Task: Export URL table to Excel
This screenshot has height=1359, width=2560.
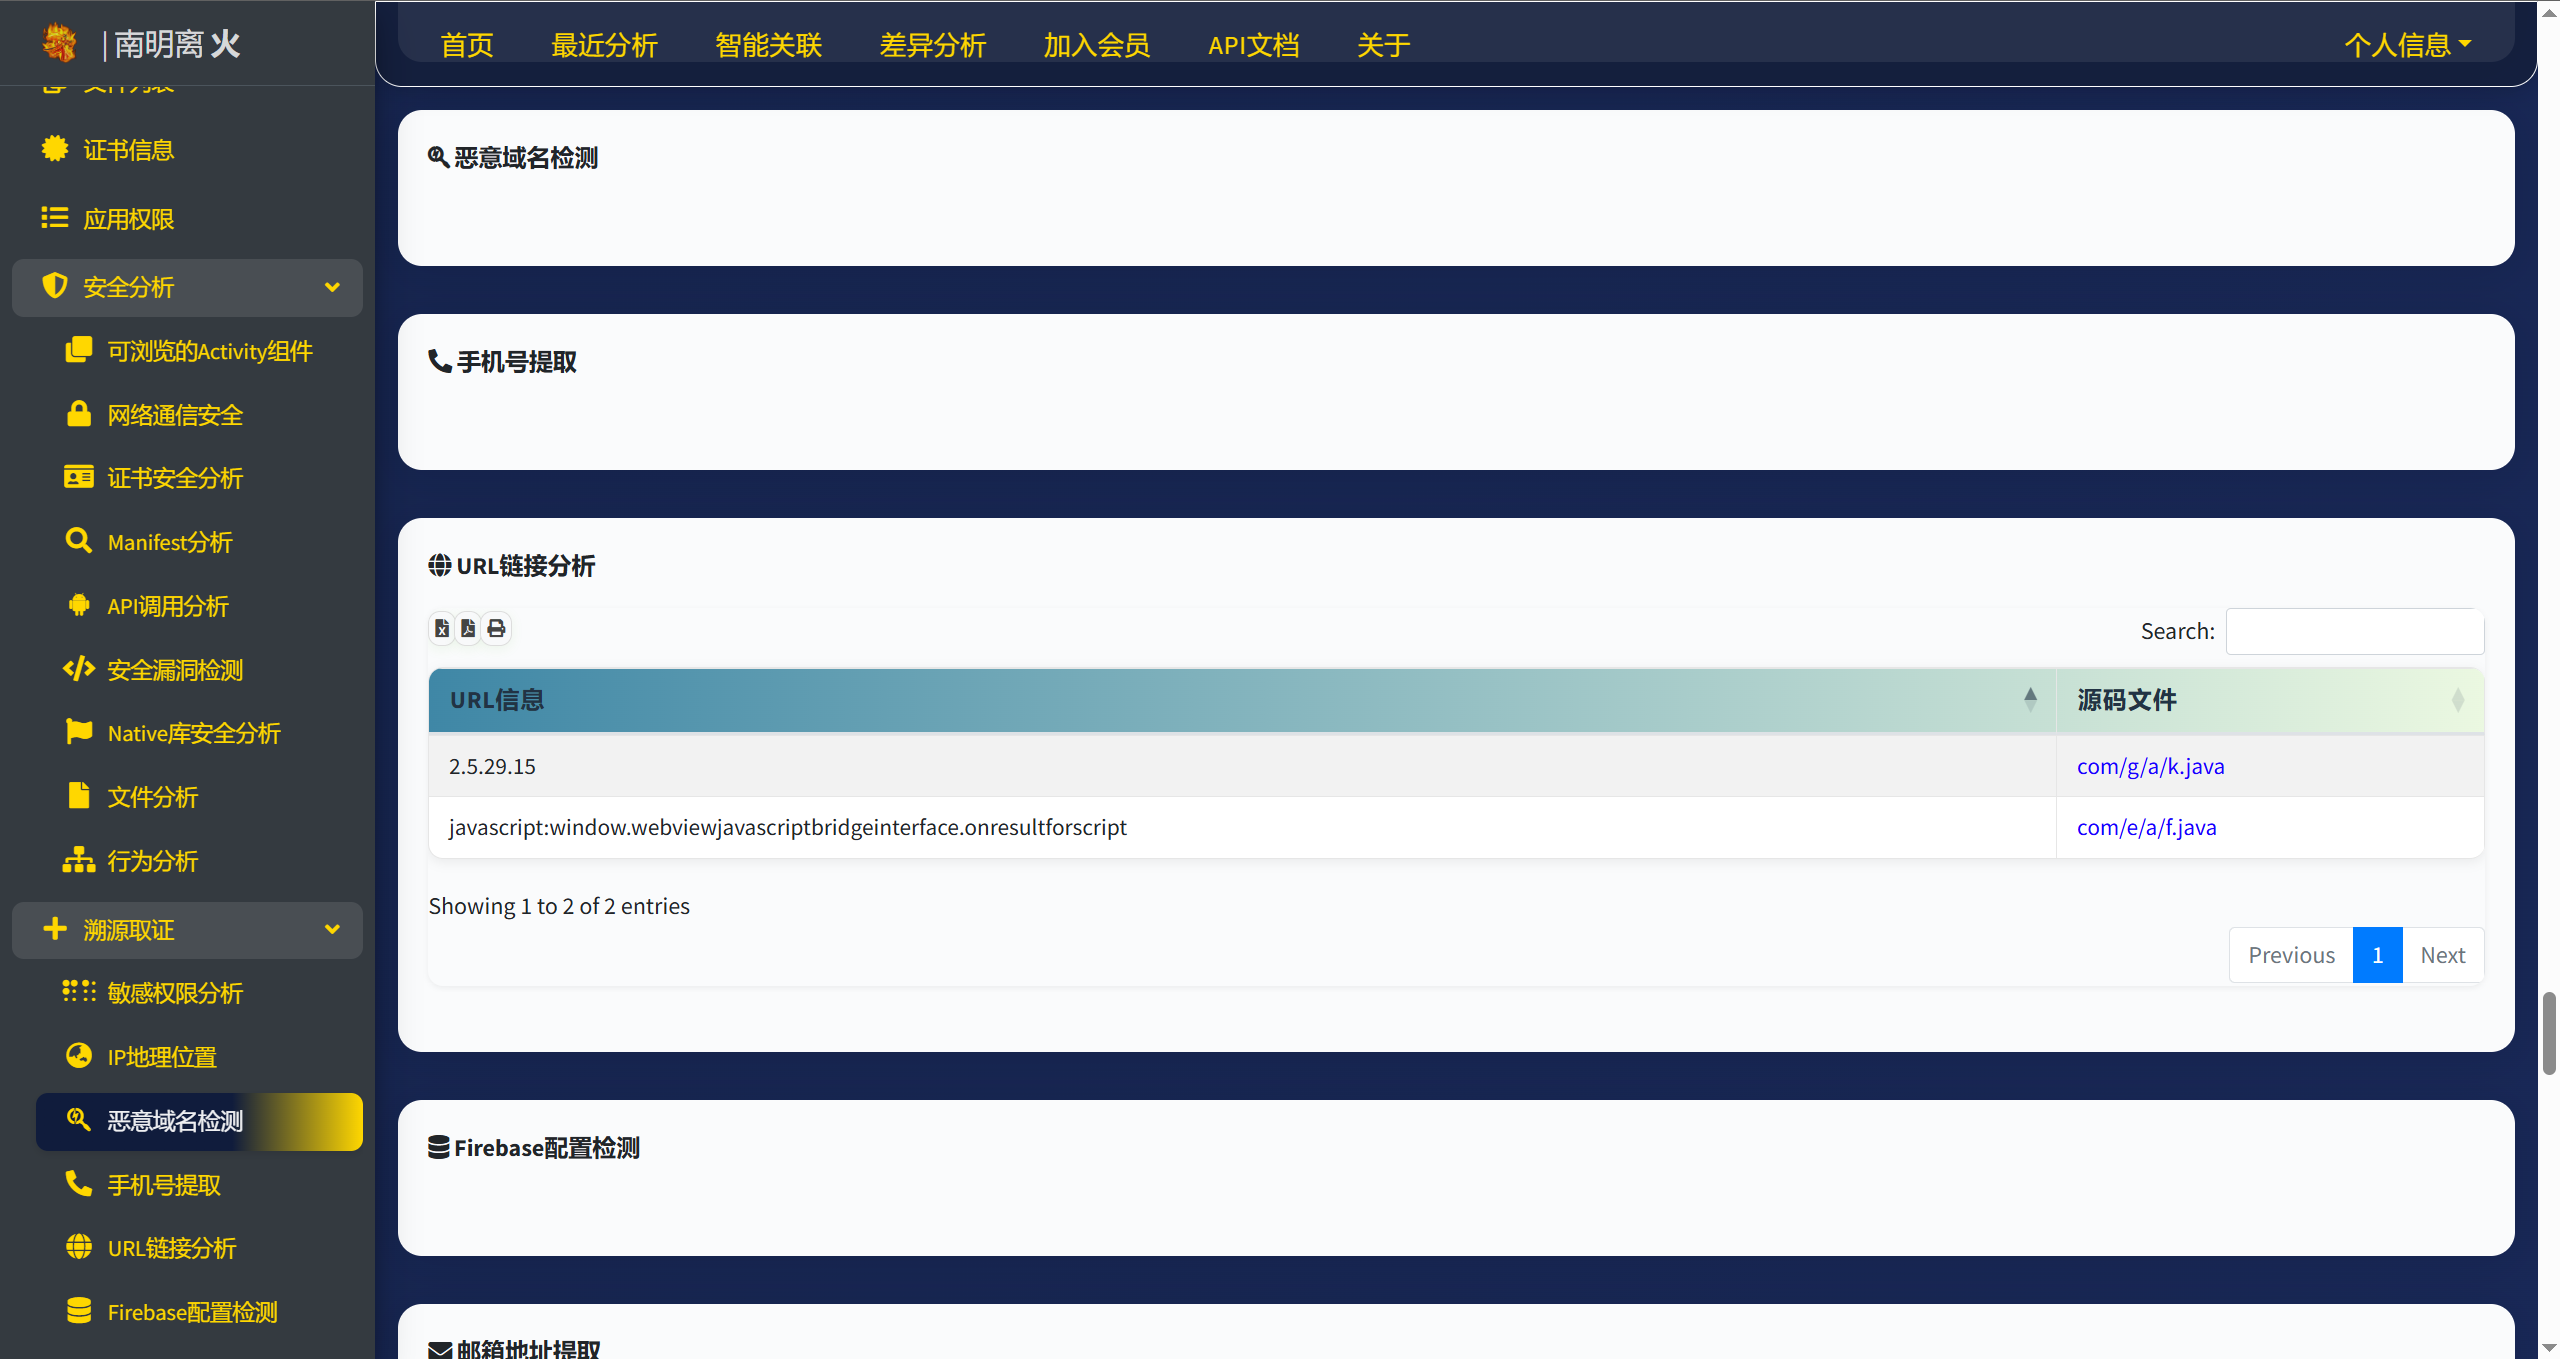Action: (x=442, y=628)
